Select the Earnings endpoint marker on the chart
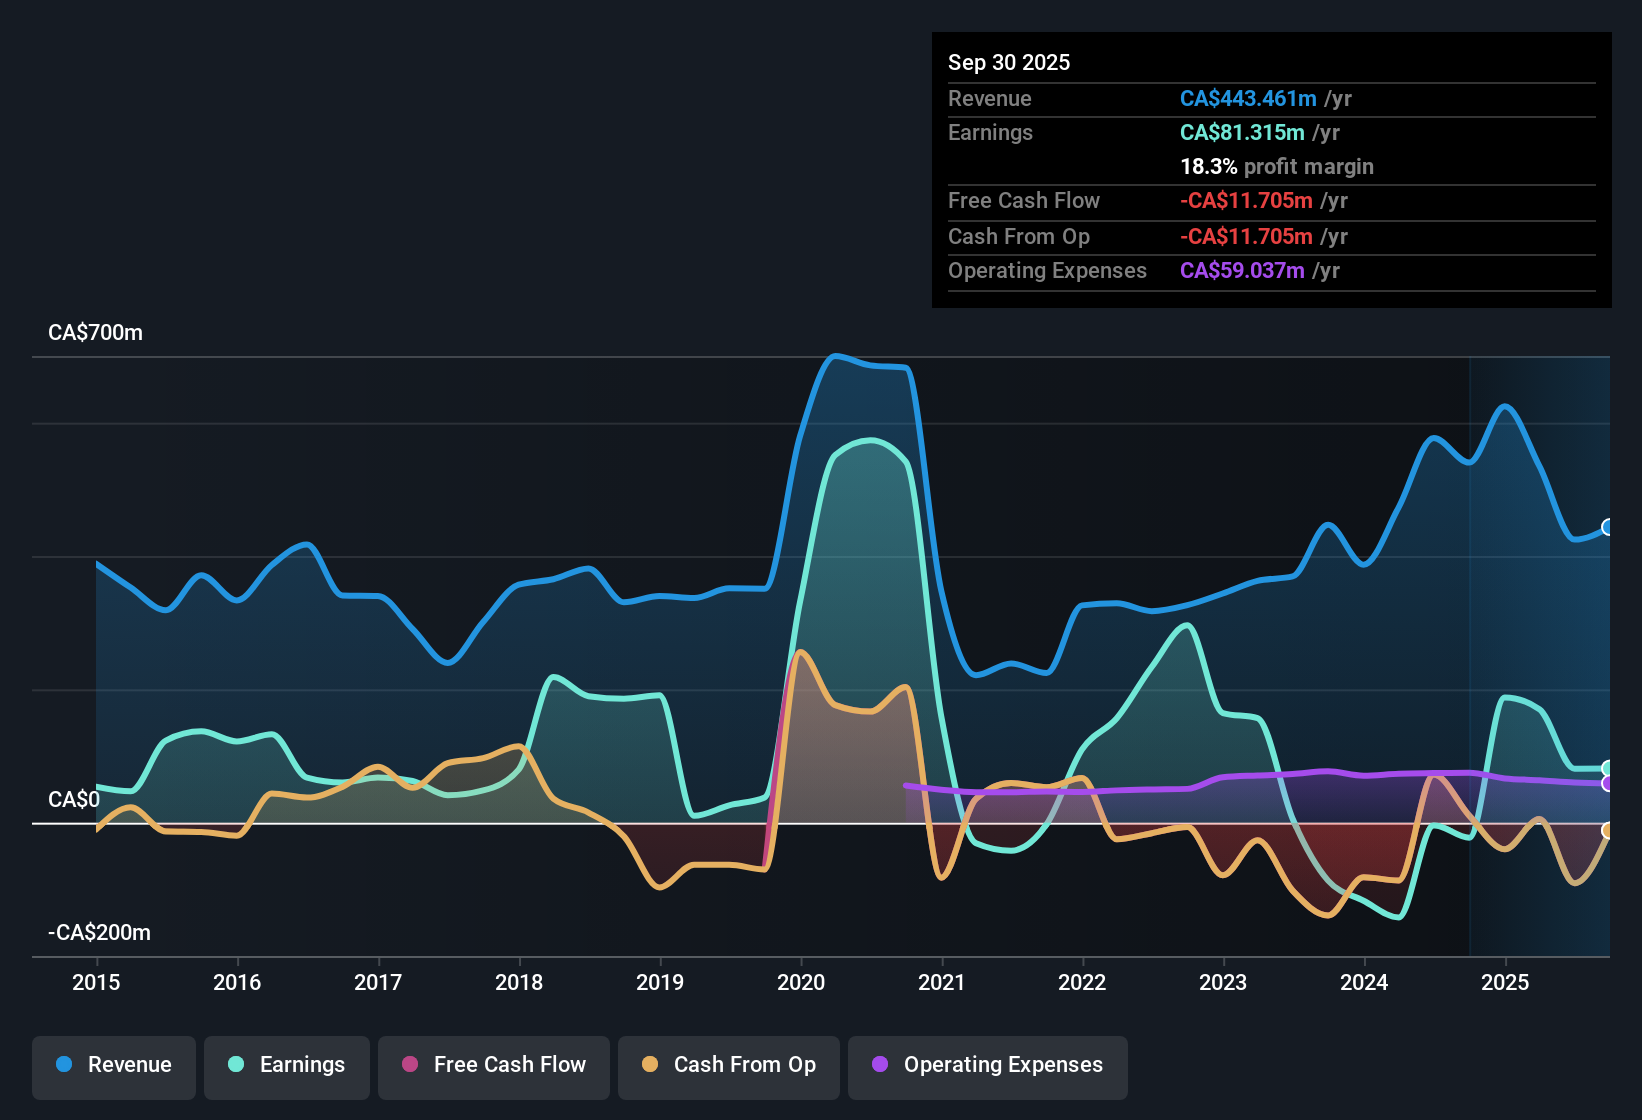Screen dimensions: 1642x1120 1608,765
